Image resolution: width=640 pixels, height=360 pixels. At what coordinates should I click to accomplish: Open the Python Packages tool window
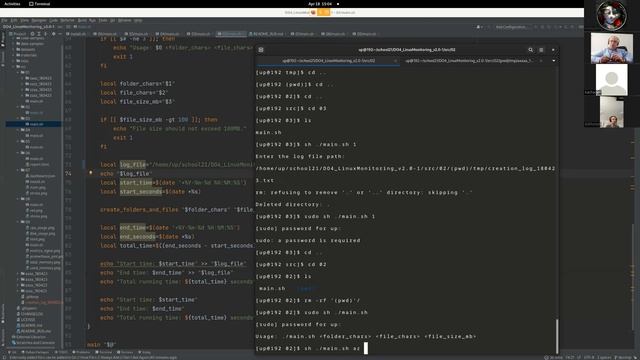36,352
